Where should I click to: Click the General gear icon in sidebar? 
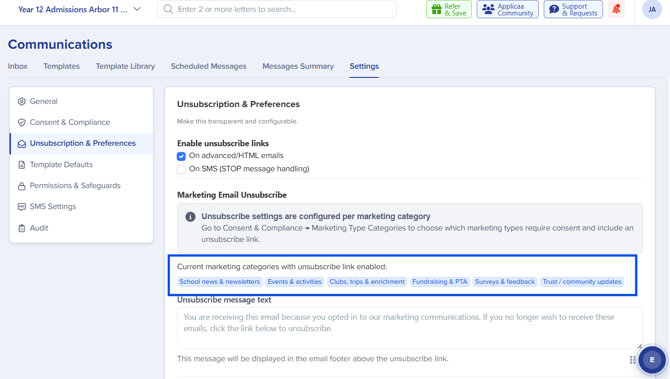[21, 101]
